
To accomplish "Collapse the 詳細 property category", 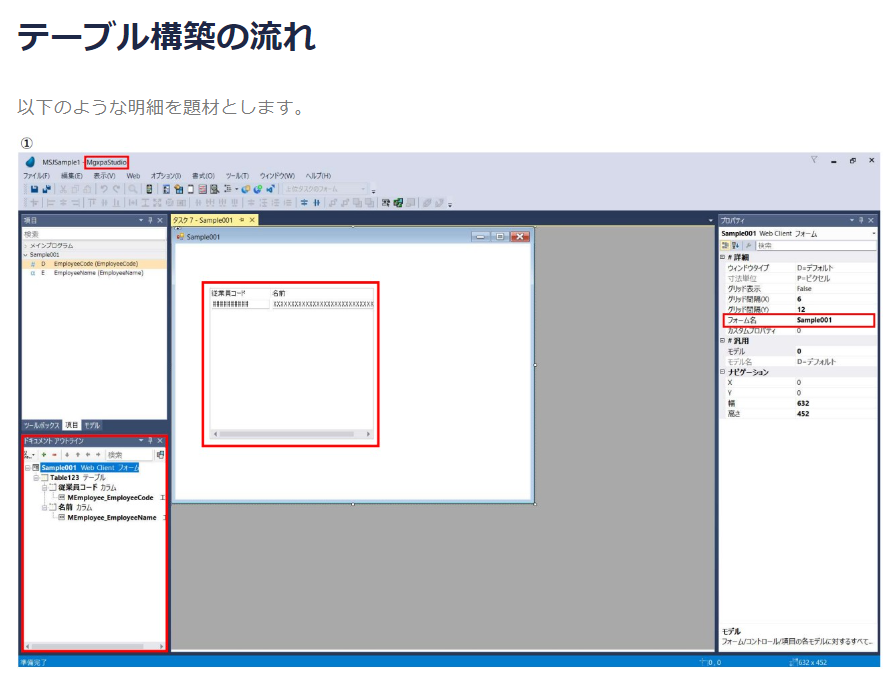I will click(723, 257).
